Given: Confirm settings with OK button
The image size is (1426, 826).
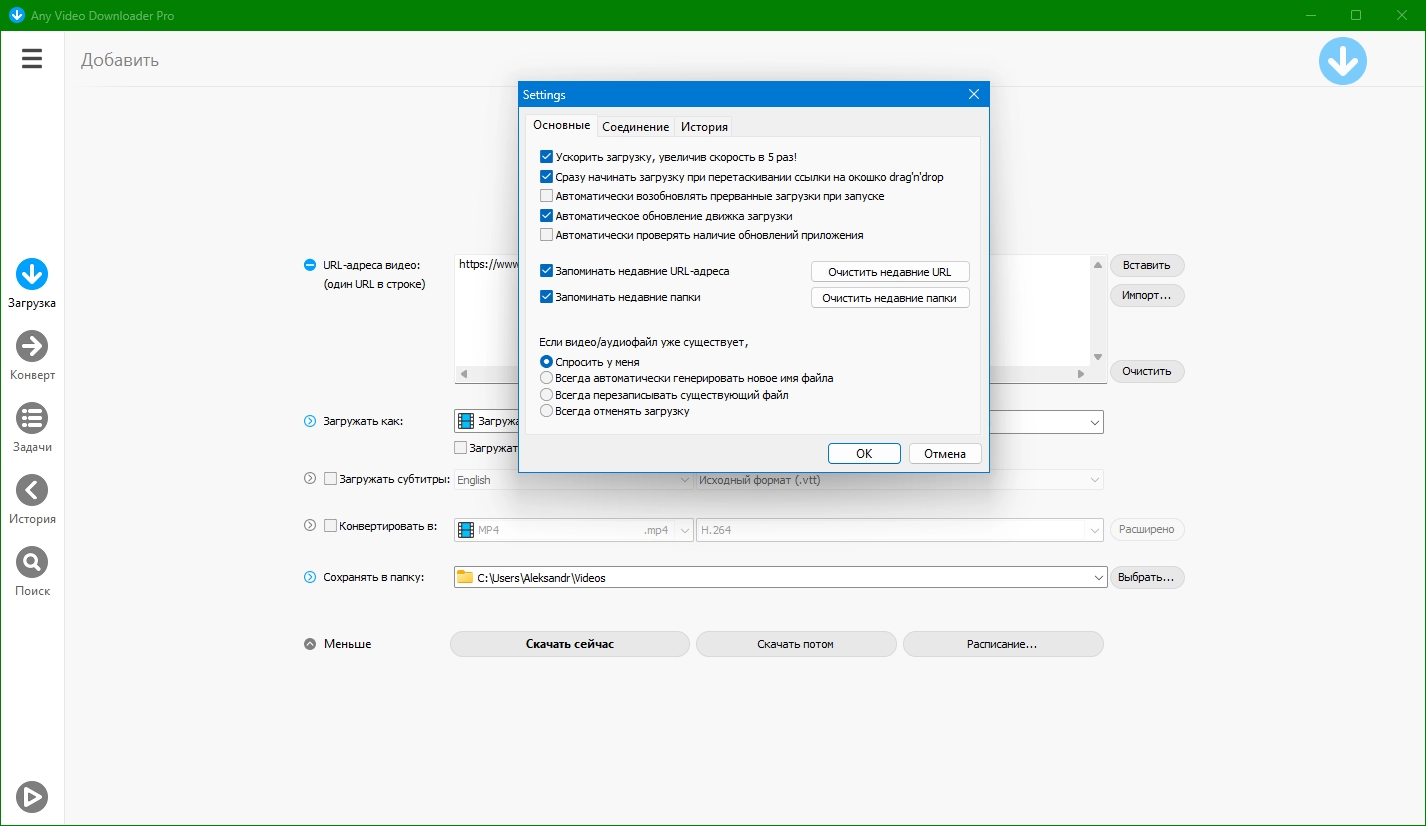Looking at the screenshot, I should [864, 454].
